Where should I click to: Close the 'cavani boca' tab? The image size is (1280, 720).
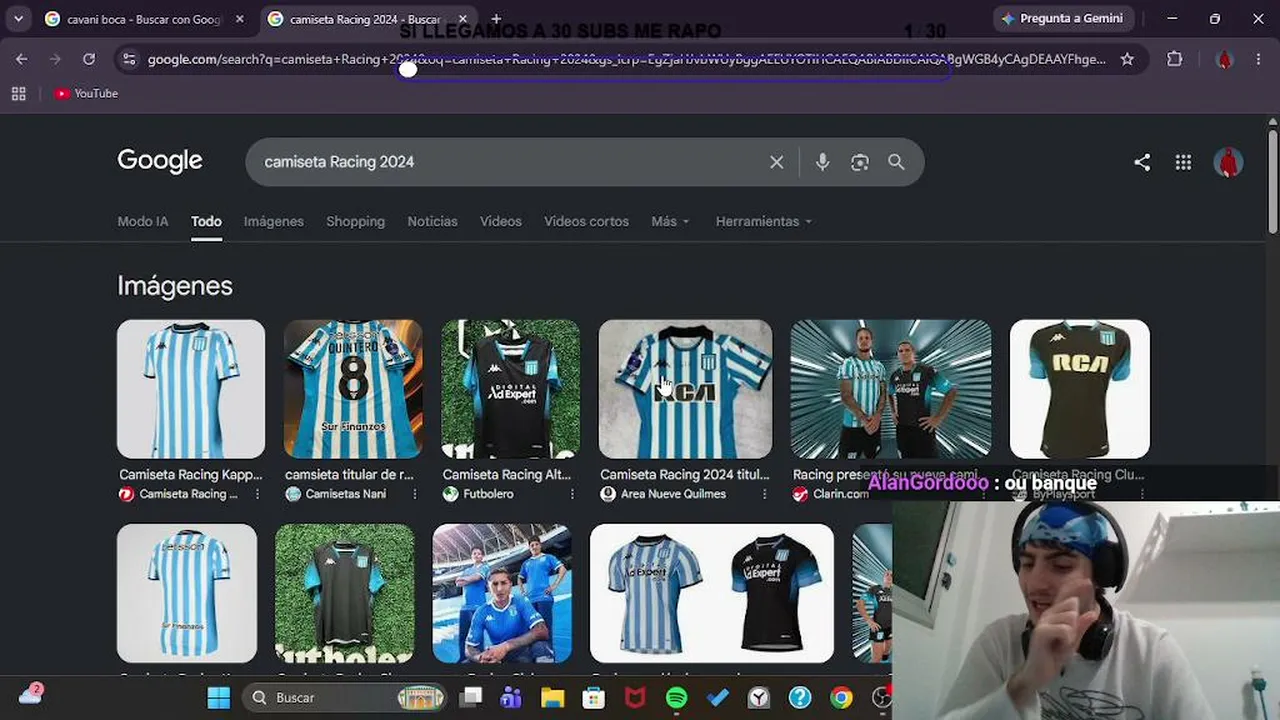pos(240,19)
